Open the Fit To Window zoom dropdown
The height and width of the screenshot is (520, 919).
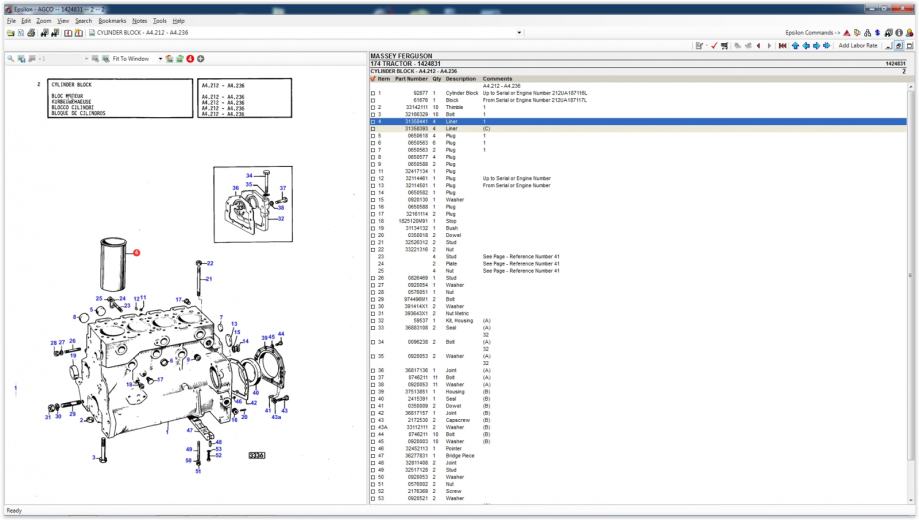point(160,59)
